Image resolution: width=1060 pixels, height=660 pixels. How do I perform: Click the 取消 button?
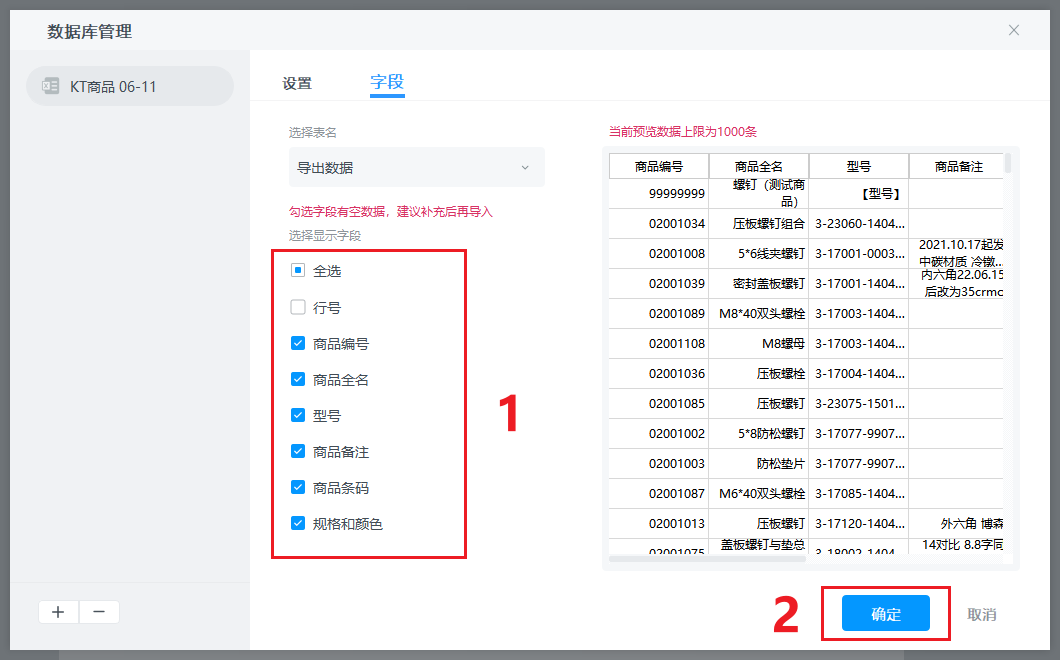(981, 614)
